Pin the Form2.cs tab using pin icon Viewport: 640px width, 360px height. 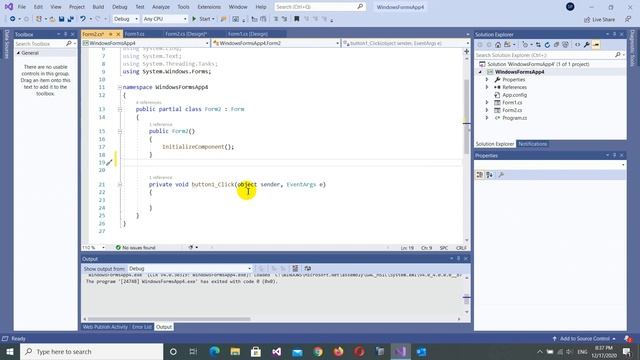coord(111,34)
